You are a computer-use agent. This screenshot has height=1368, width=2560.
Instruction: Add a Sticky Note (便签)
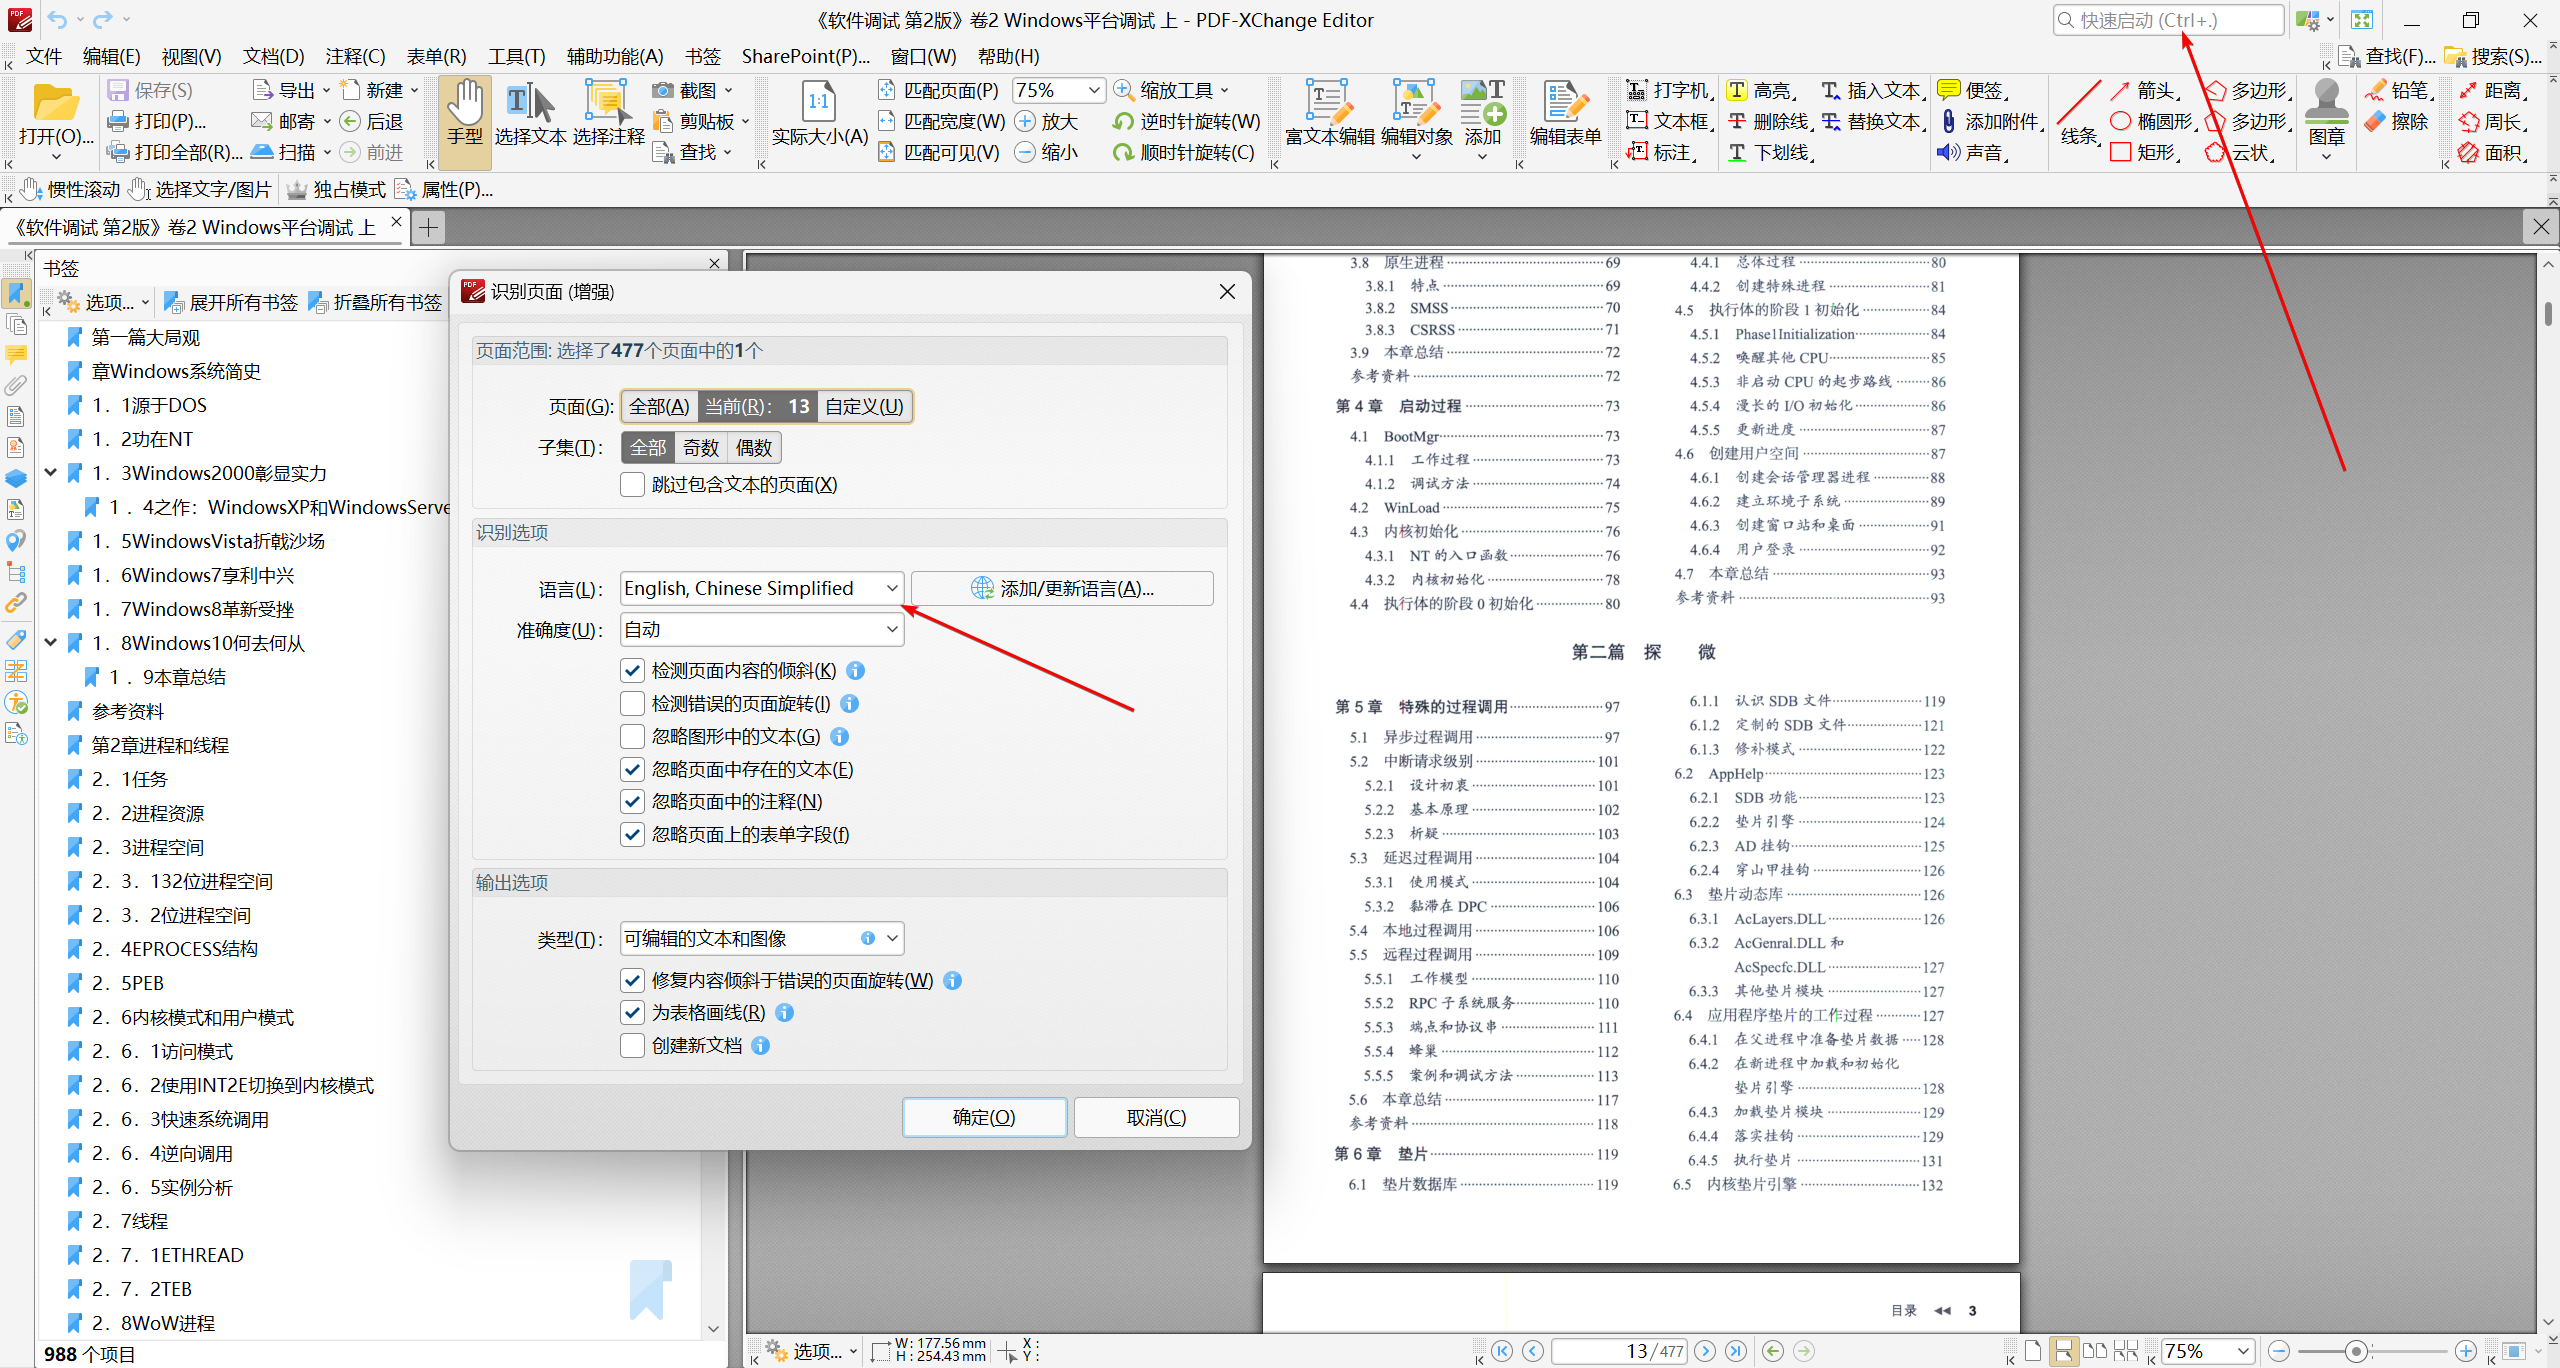[1974, 90]
